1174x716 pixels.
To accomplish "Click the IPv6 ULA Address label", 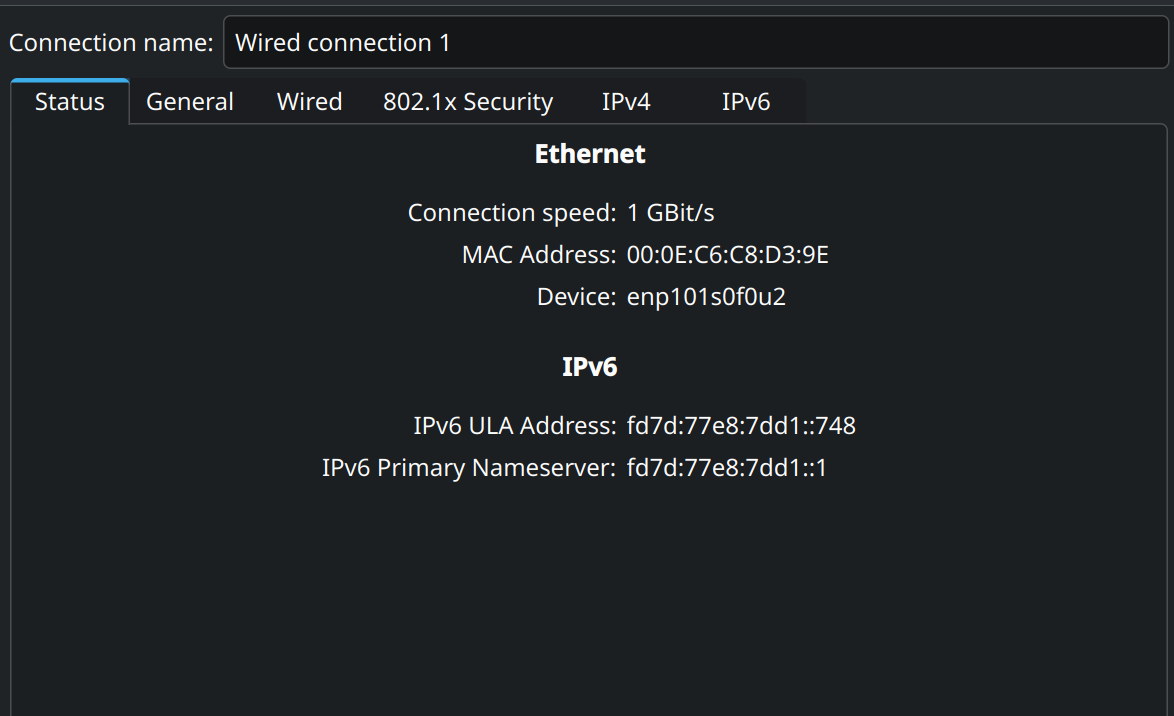I will click(x=514, y=425).
